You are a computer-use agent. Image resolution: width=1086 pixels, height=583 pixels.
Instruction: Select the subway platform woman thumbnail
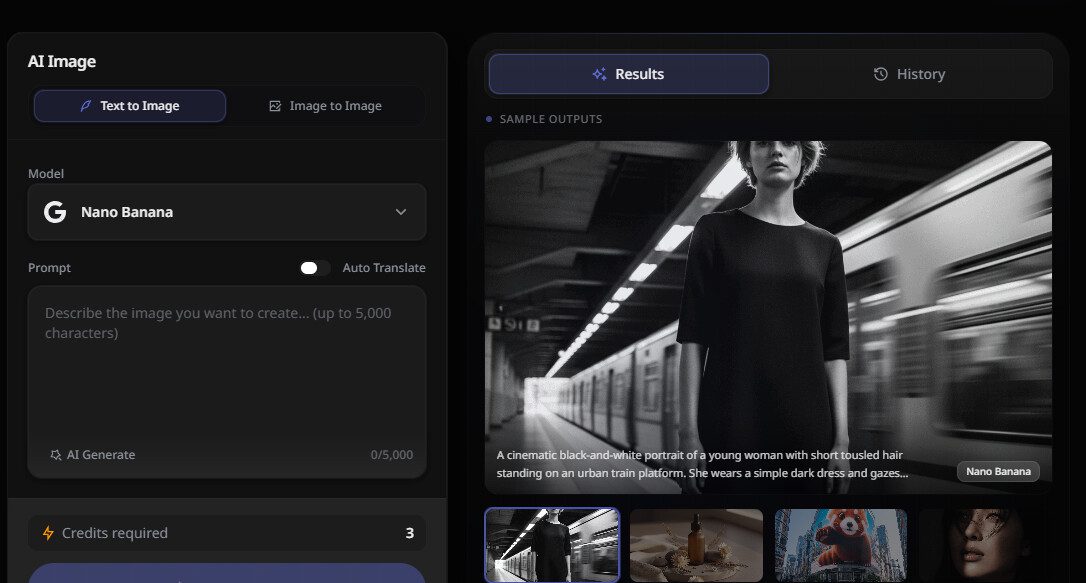pos(552,545)
